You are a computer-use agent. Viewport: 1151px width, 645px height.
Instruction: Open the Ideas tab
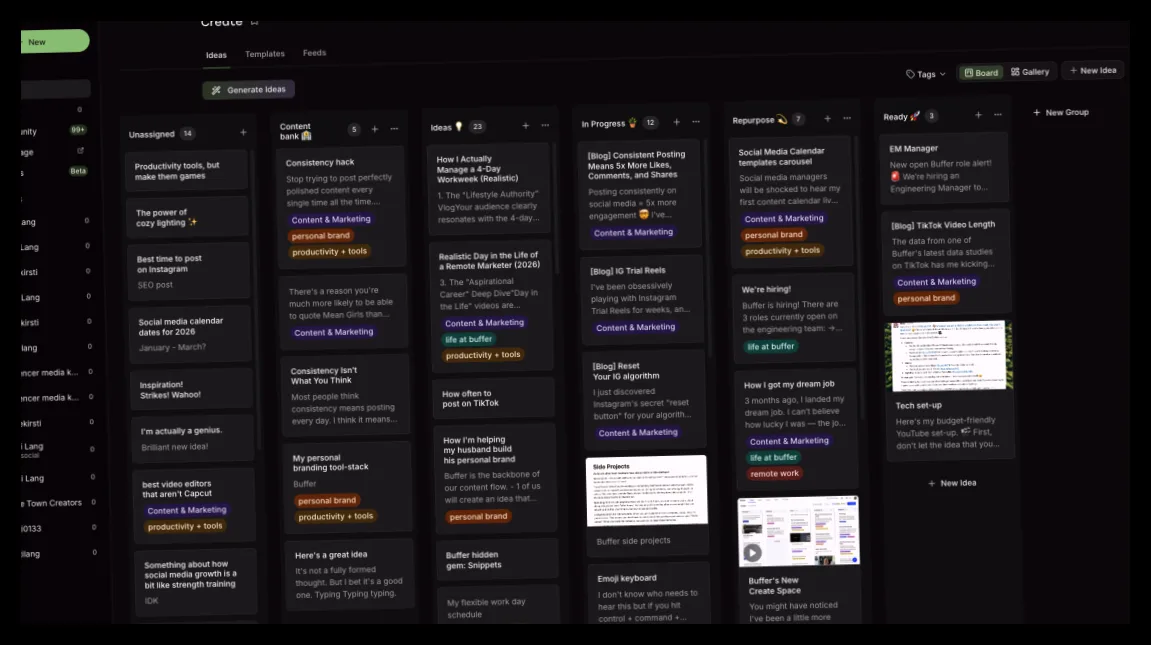click(216, 55)
